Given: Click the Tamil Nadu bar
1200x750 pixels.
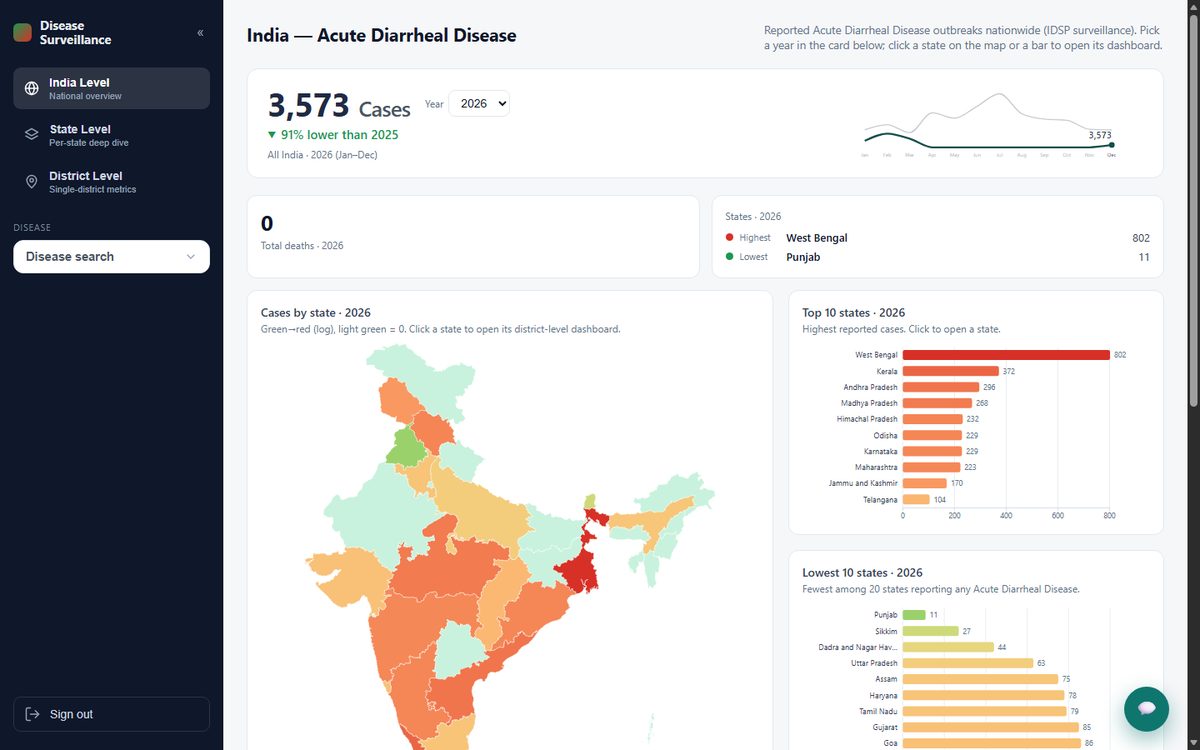Looking at the screenshot, I should 984,711.
